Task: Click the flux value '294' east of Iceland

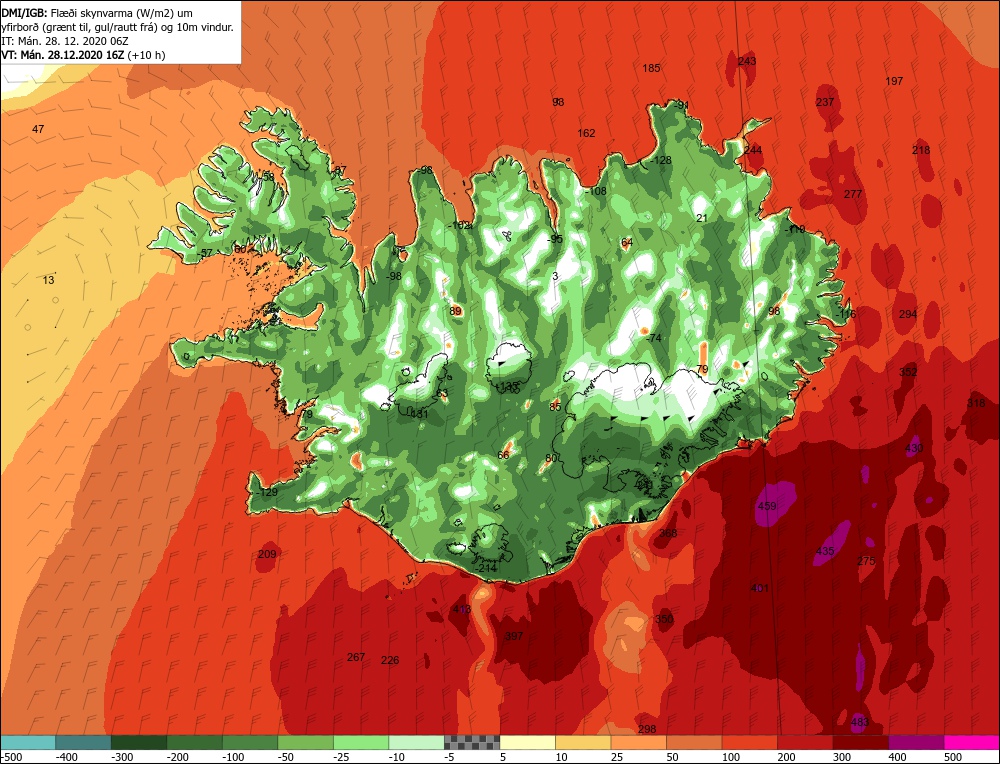Action: coord(908,314)
